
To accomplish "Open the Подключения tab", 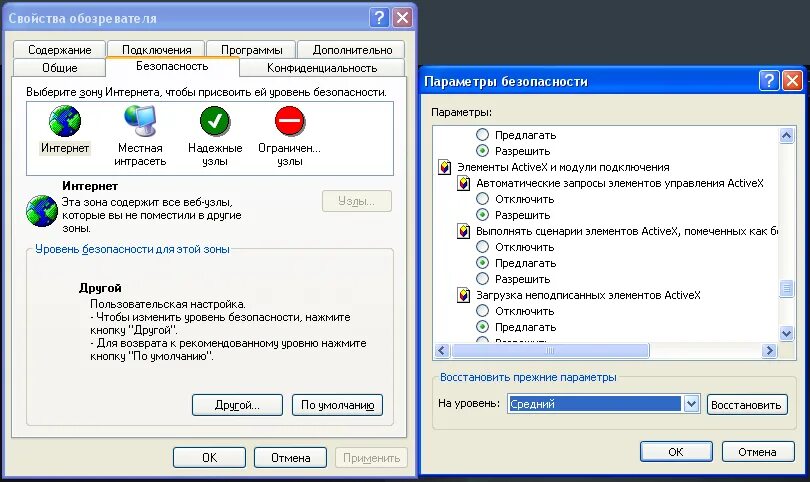I will pyautogui.click(x=157, y=50).
